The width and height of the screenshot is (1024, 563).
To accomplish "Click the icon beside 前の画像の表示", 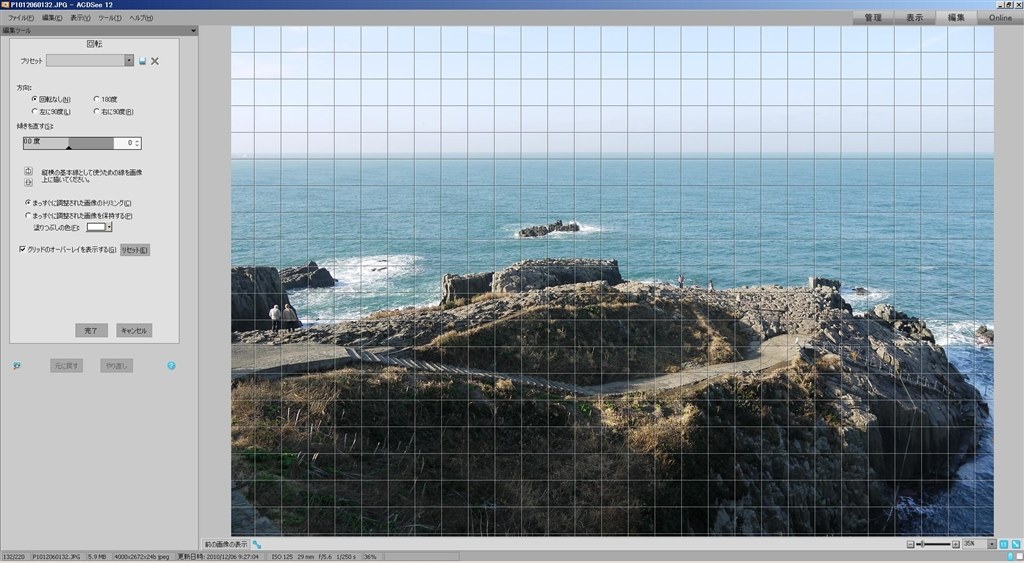I will coord(257,544).
